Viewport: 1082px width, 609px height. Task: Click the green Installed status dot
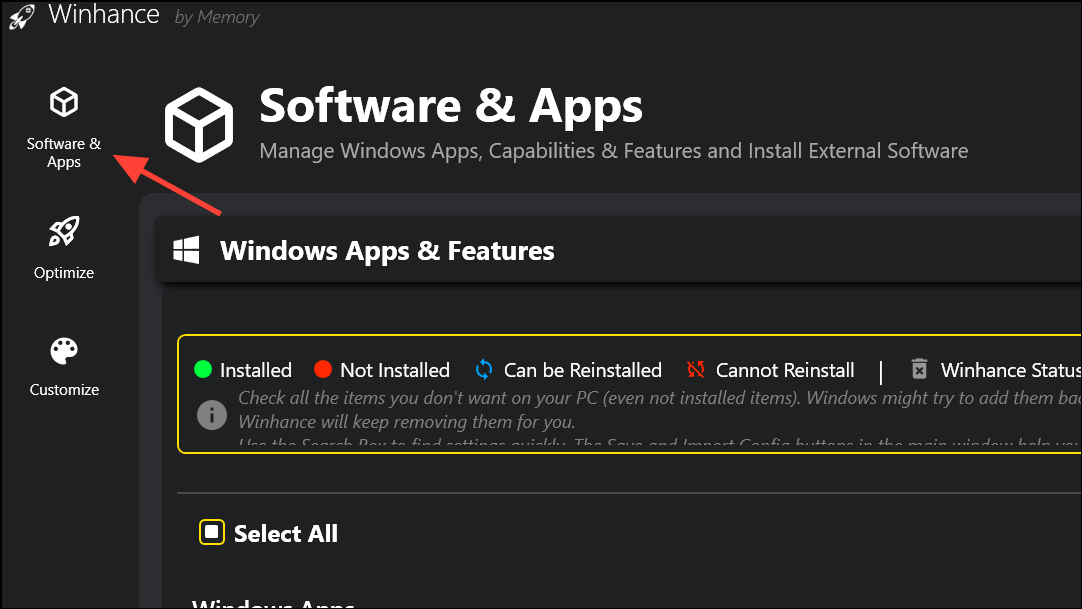205,370
